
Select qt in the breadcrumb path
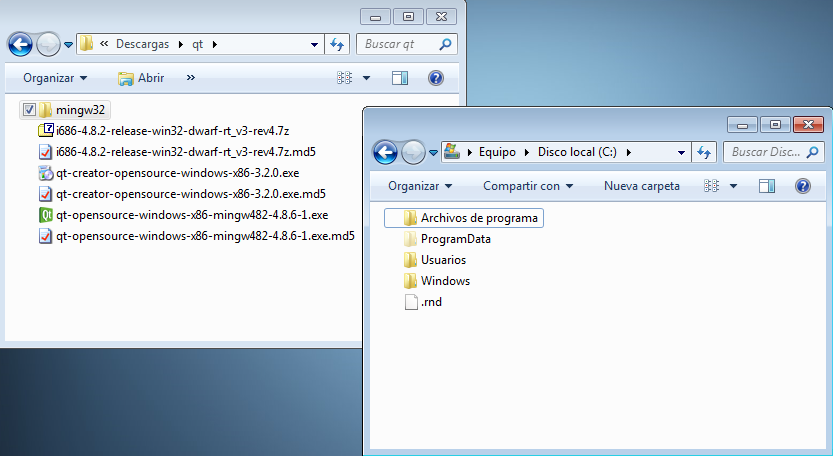coord(198,44)
